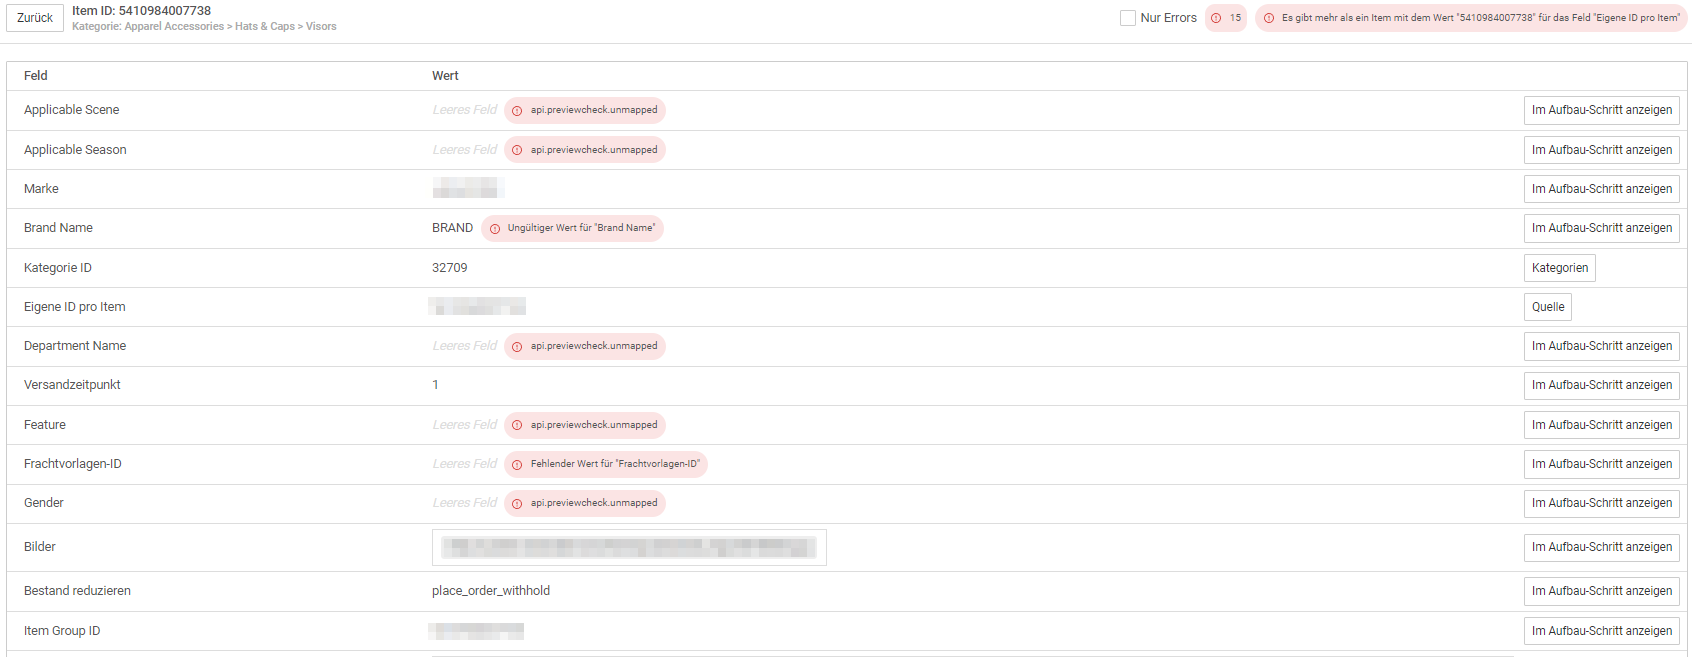
Task: Click the Wert column header
Action: point(445,76)
